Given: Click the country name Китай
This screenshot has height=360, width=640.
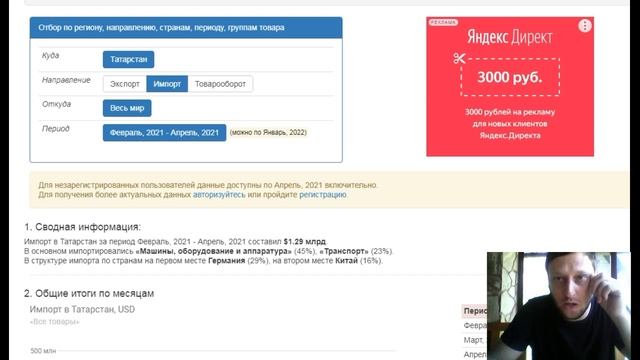Looking at the screenshot, I should [347, 260].
